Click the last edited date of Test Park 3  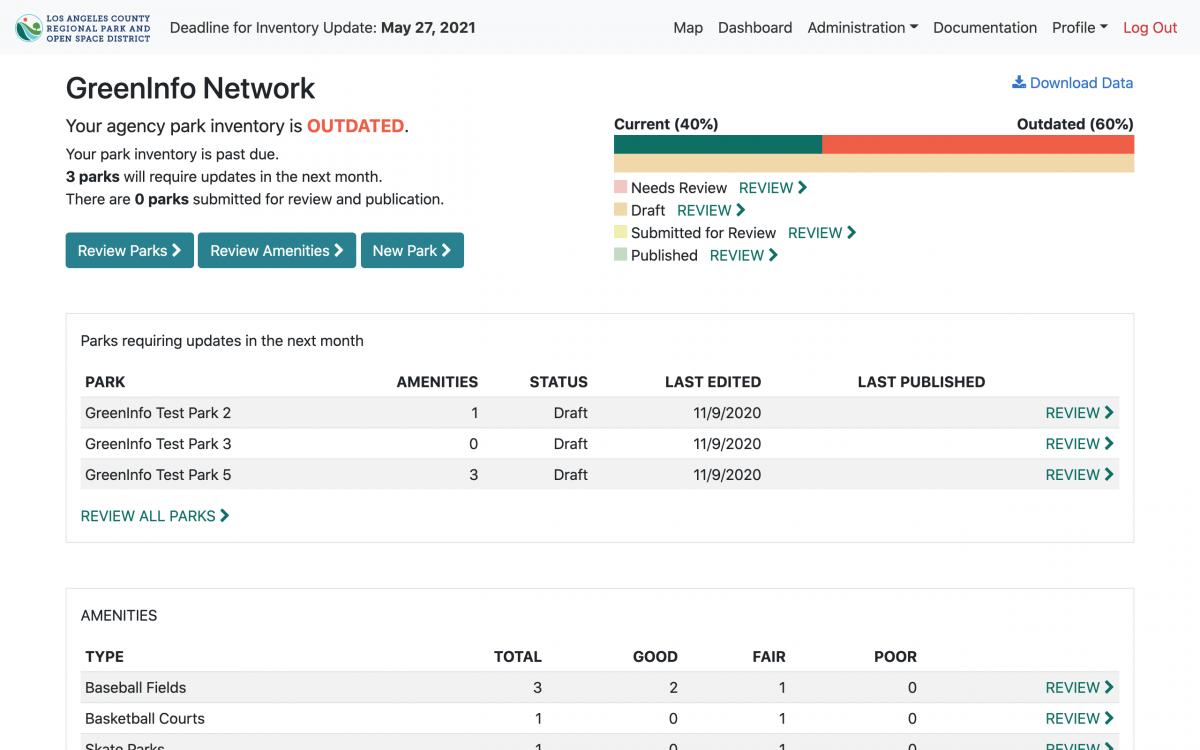(x=727, y=444)
